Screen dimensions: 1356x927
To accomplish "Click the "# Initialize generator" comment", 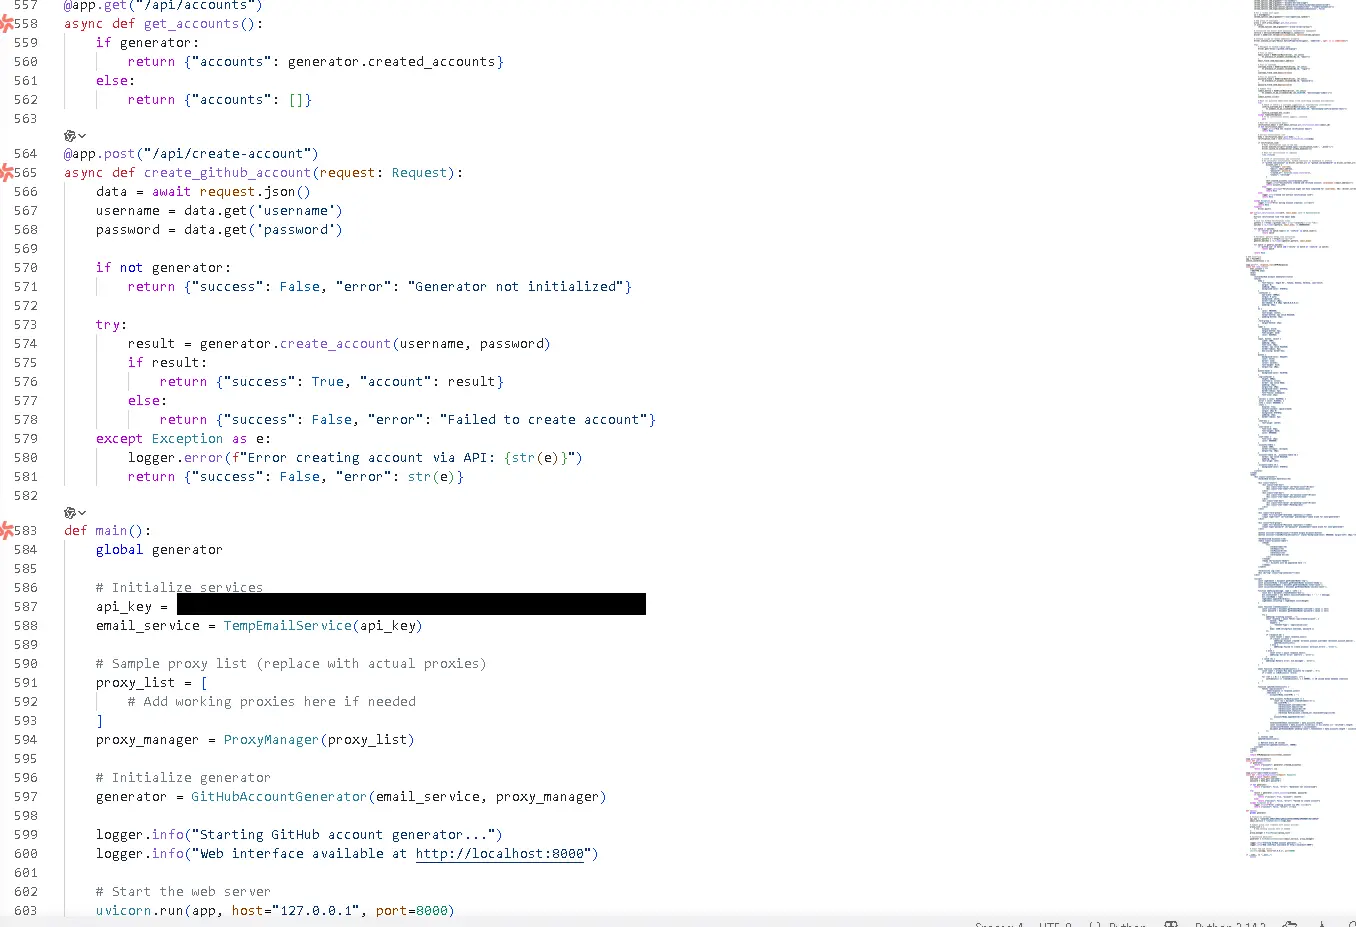I will 184,777.
